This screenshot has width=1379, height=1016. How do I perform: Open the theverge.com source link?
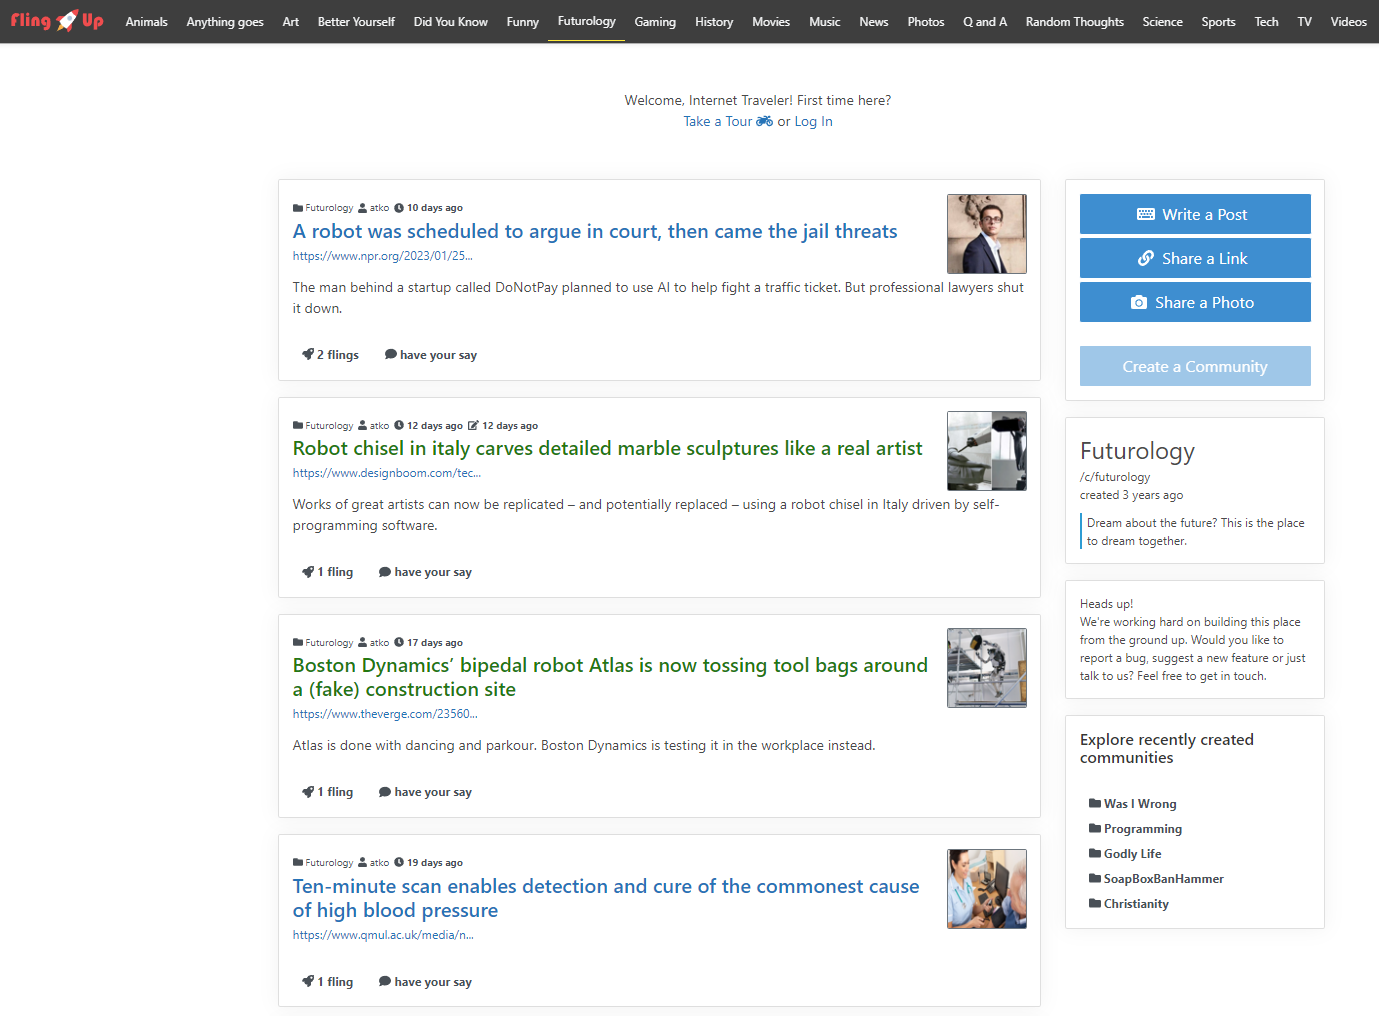(x=385, y=714)
